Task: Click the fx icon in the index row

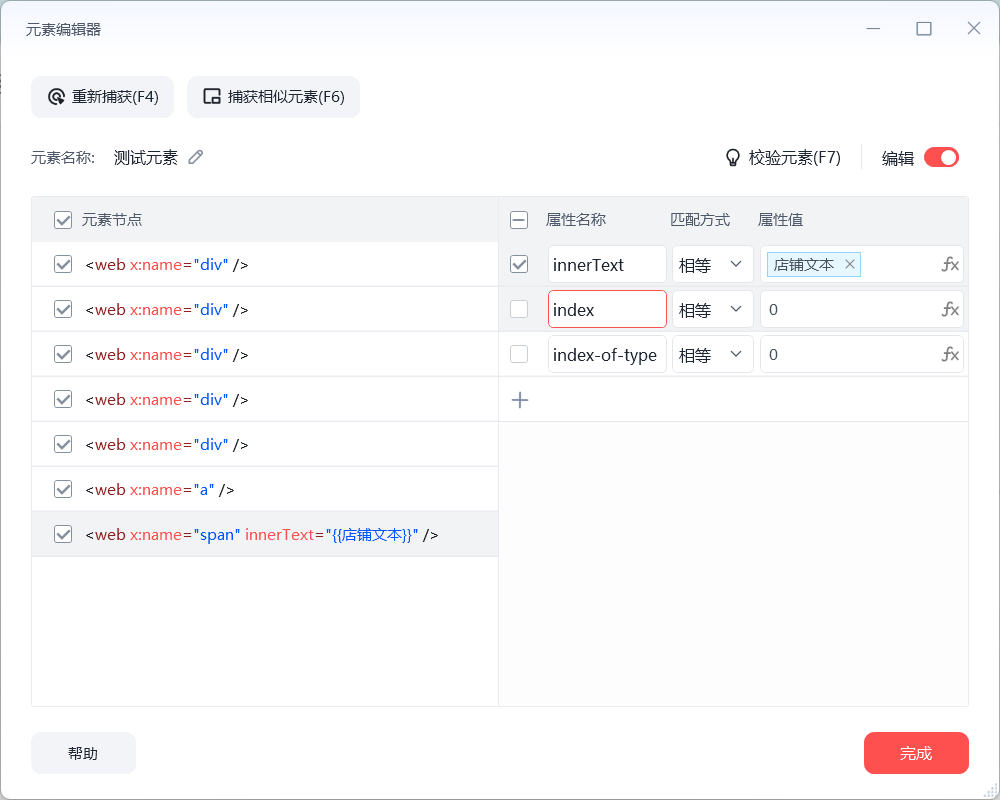Action: 950,310
